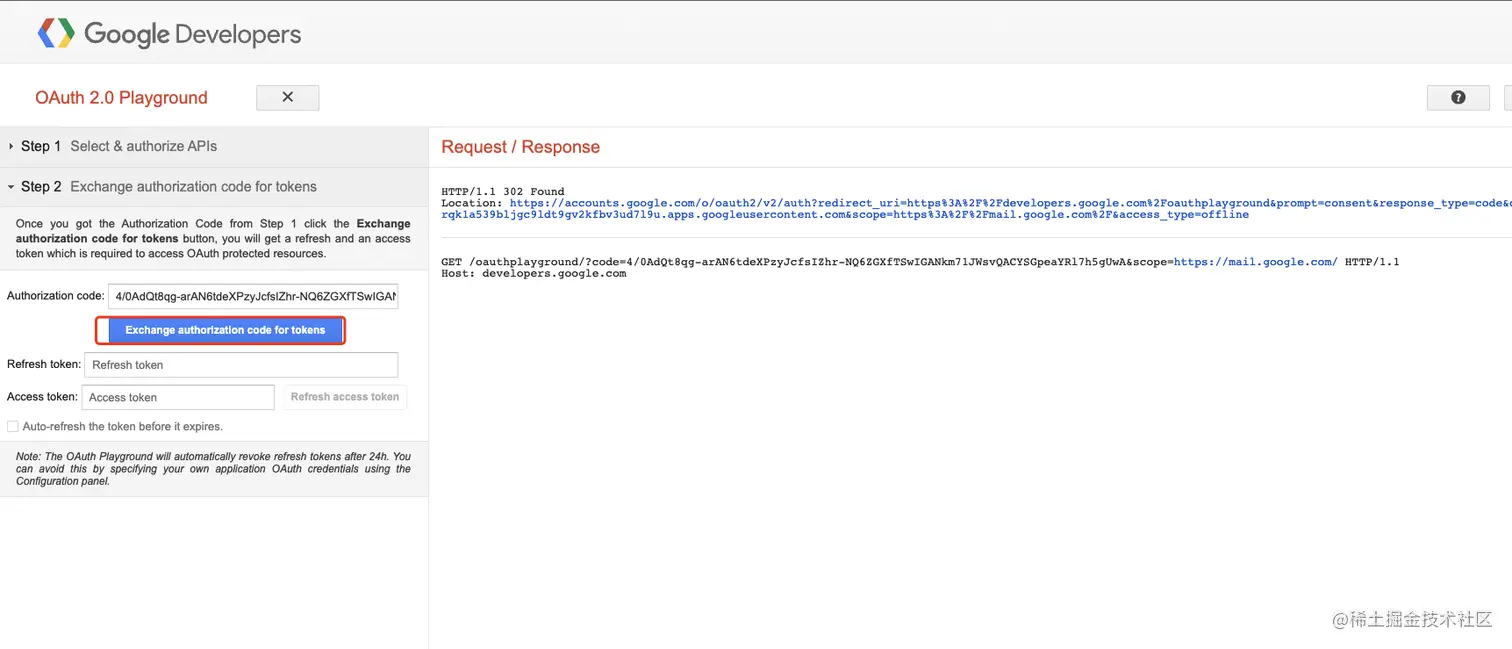Click the Refresh access token button
The image size is (1512, 649).
click(x=345, y=397)
